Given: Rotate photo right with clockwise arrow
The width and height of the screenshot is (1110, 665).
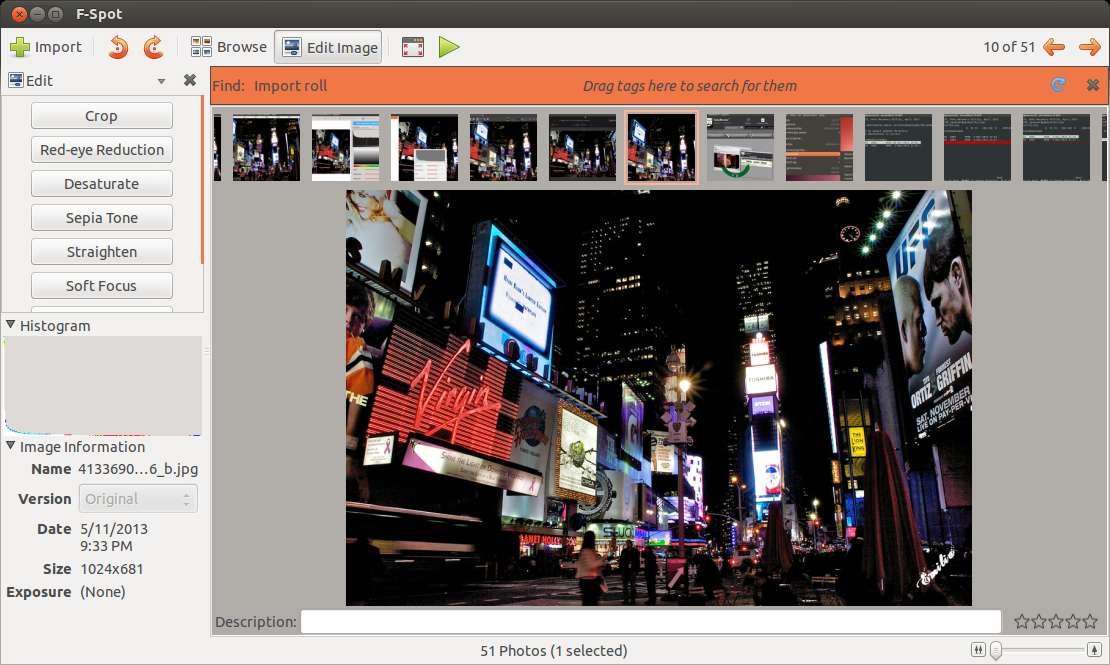Looking at the screenshot, I should (154, 47).
